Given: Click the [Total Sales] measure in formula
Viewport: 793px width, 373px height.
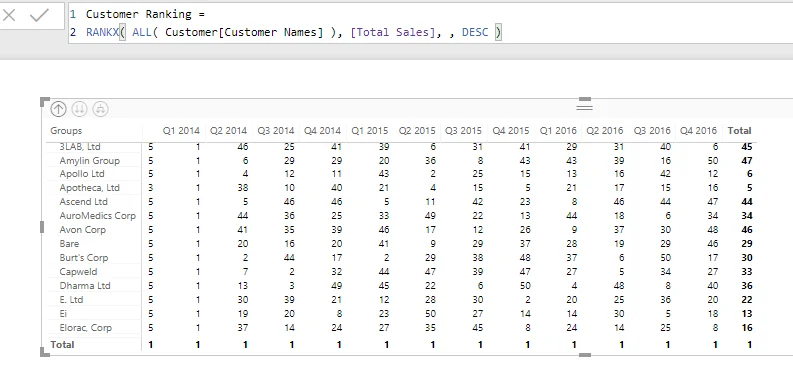Looking at the screenshot, I should (x=392, y=32).
